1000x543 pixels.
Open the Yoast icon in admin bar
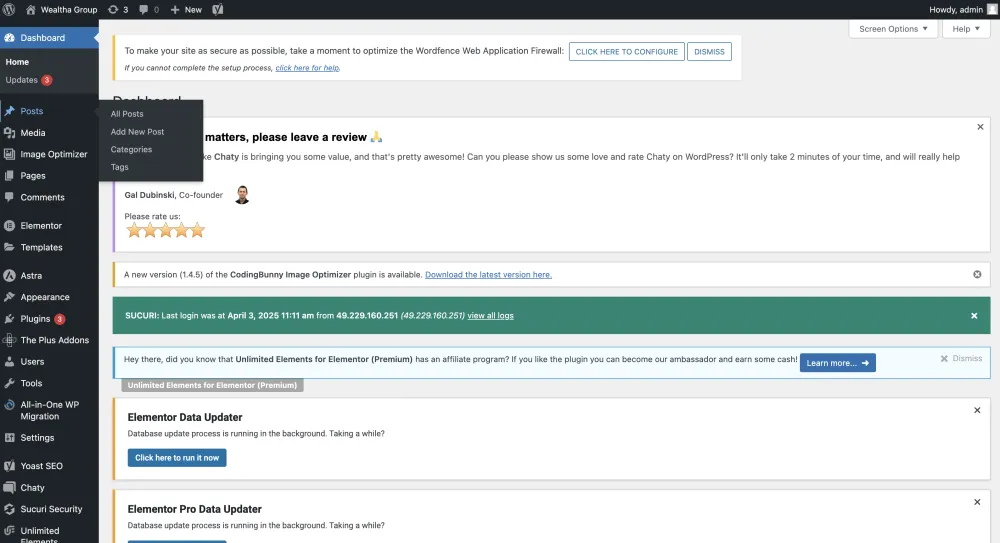[217, 10]
